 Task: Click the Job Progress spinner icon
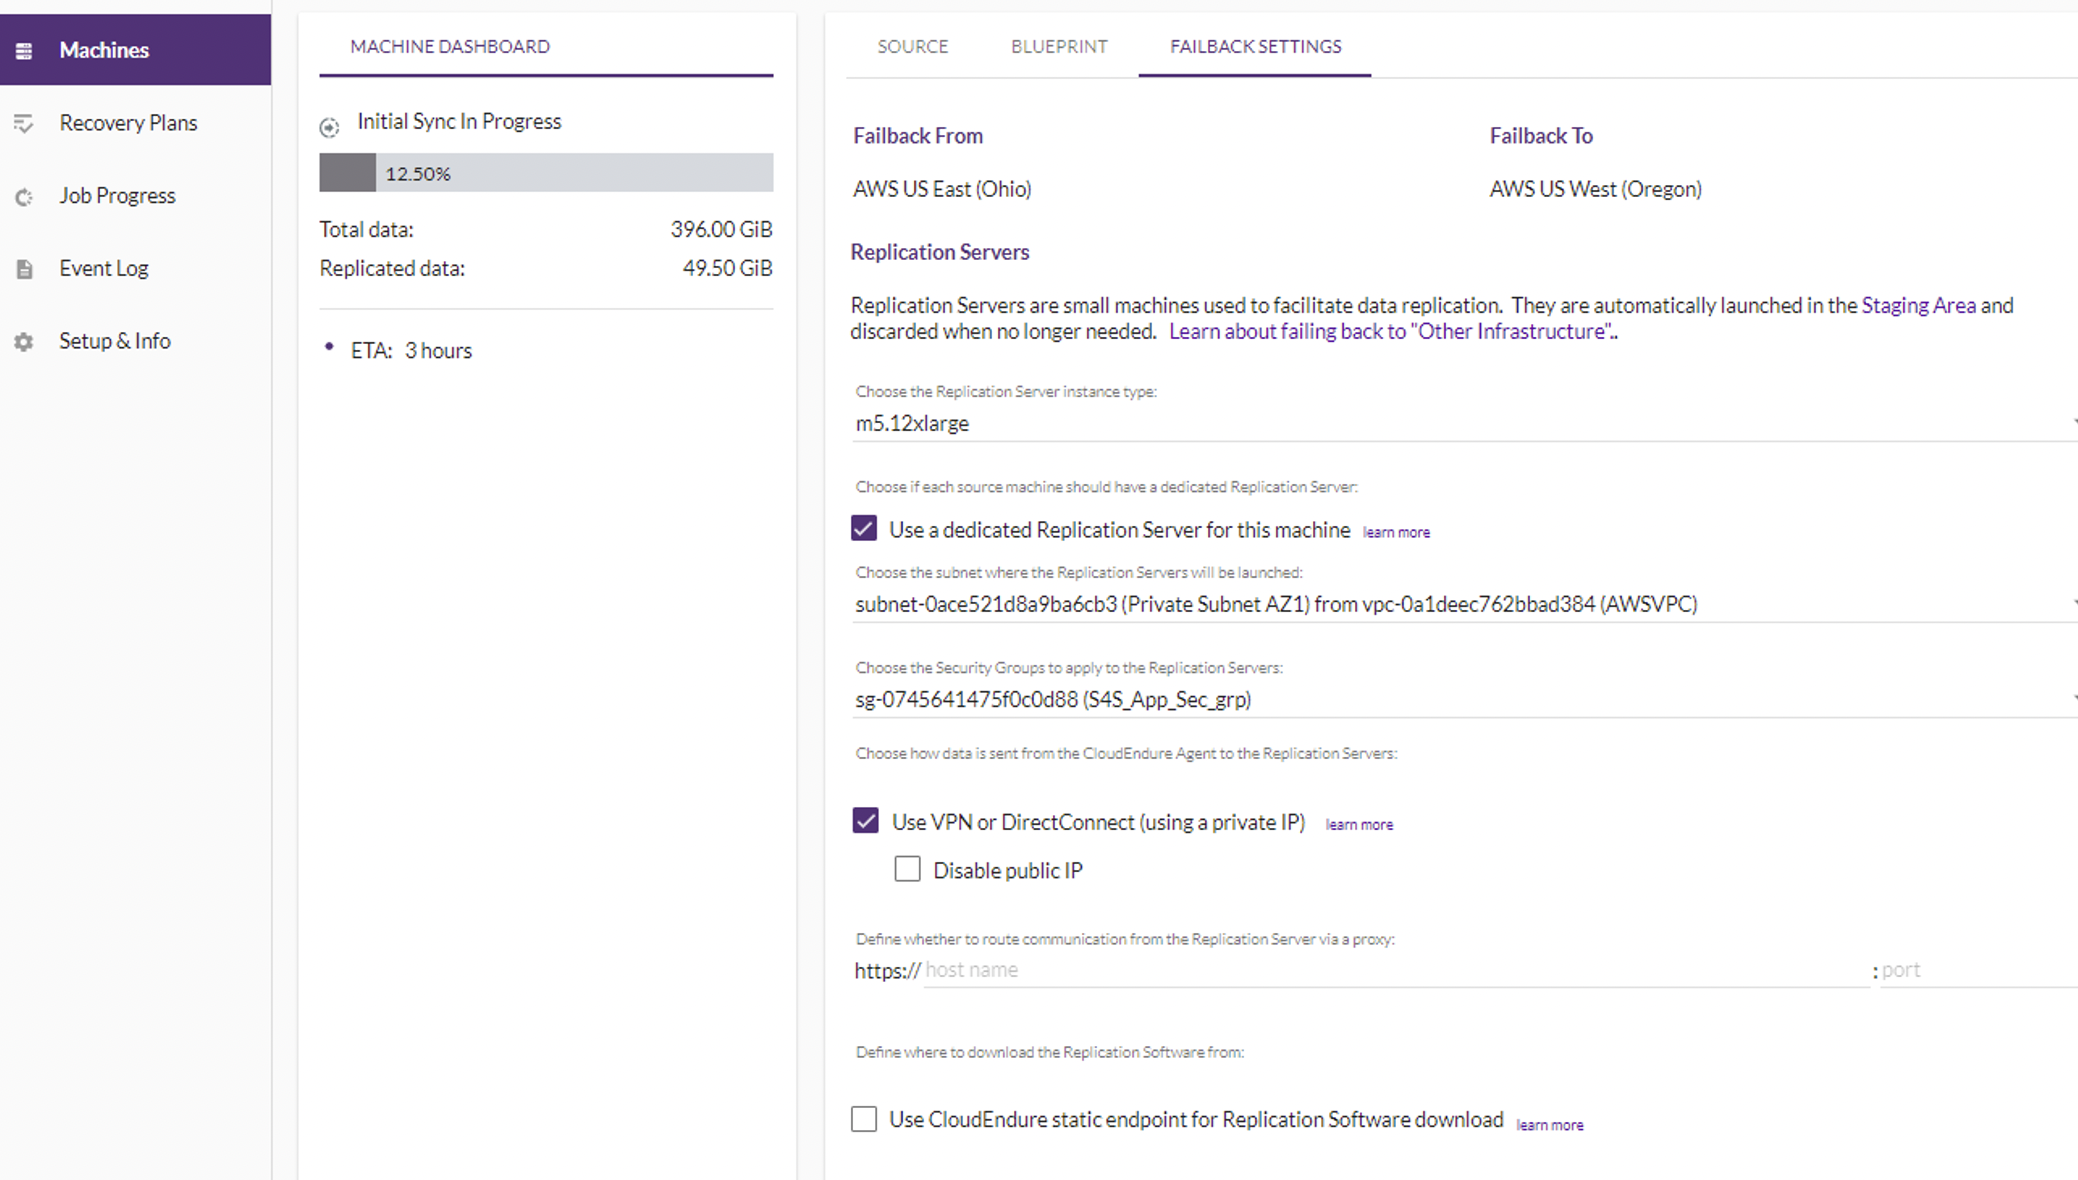coord(24,197)
